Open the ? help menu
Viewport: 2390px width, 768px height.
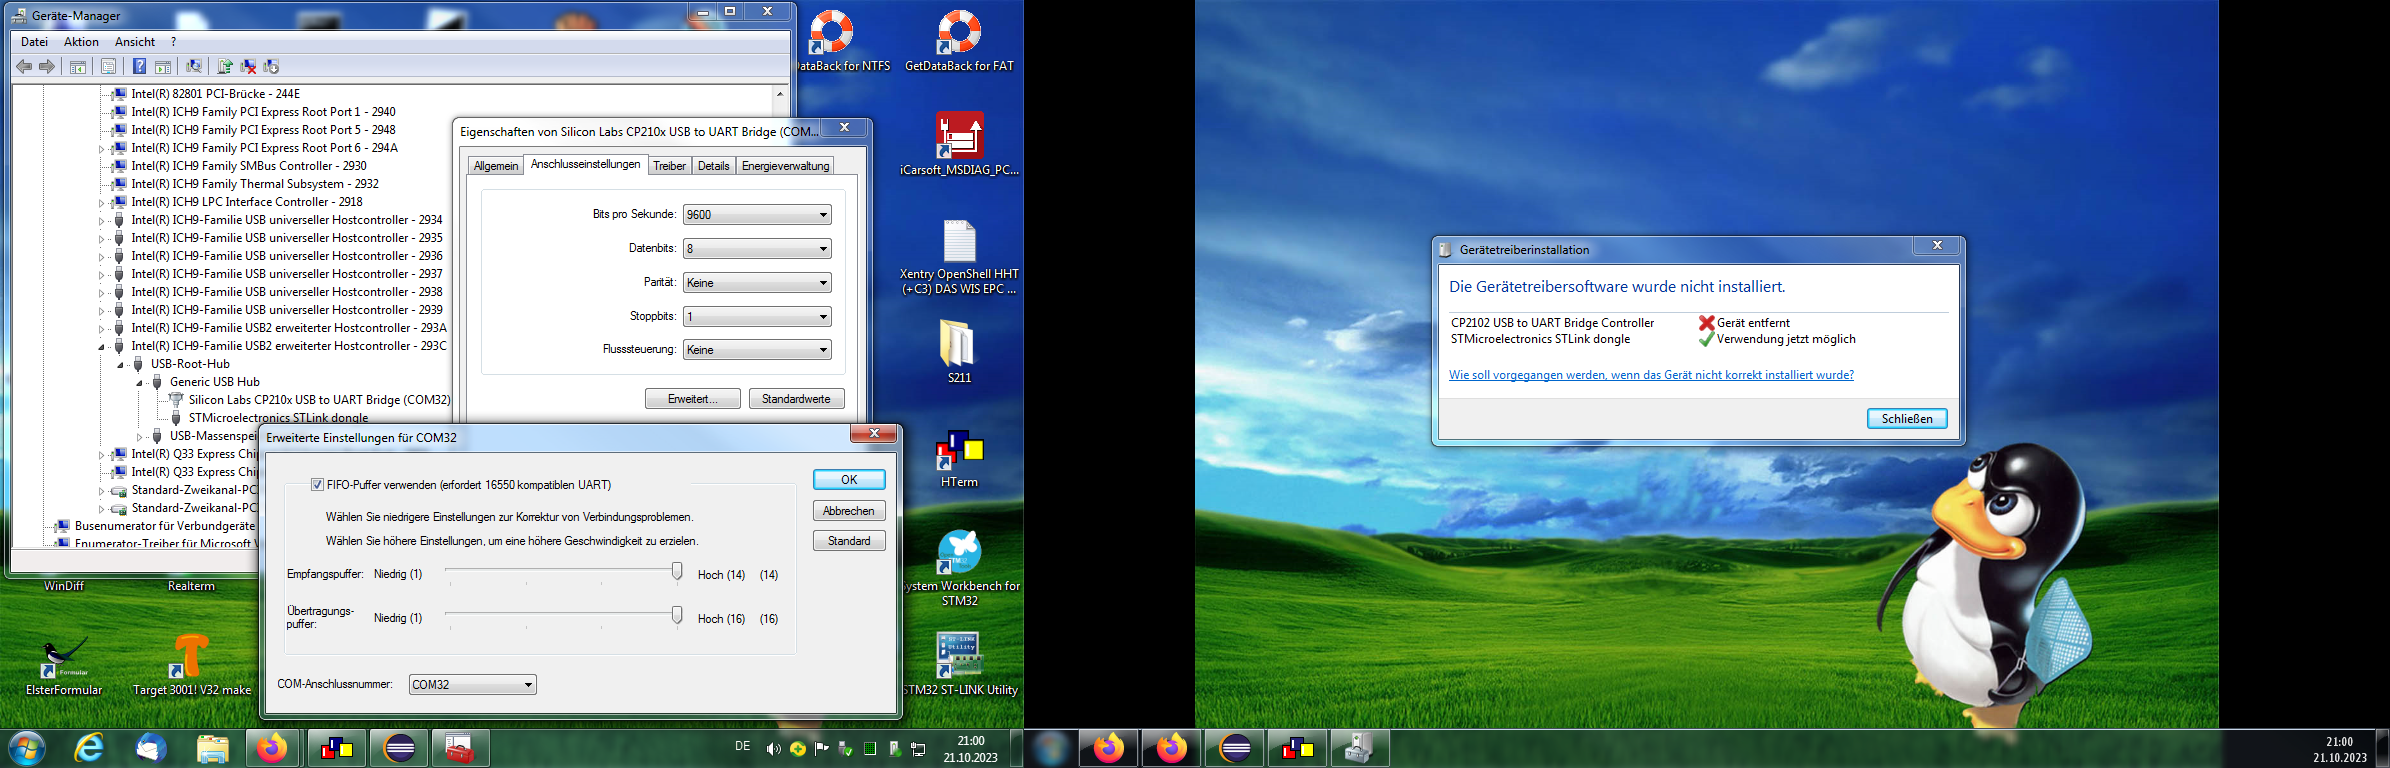point(173,42)
